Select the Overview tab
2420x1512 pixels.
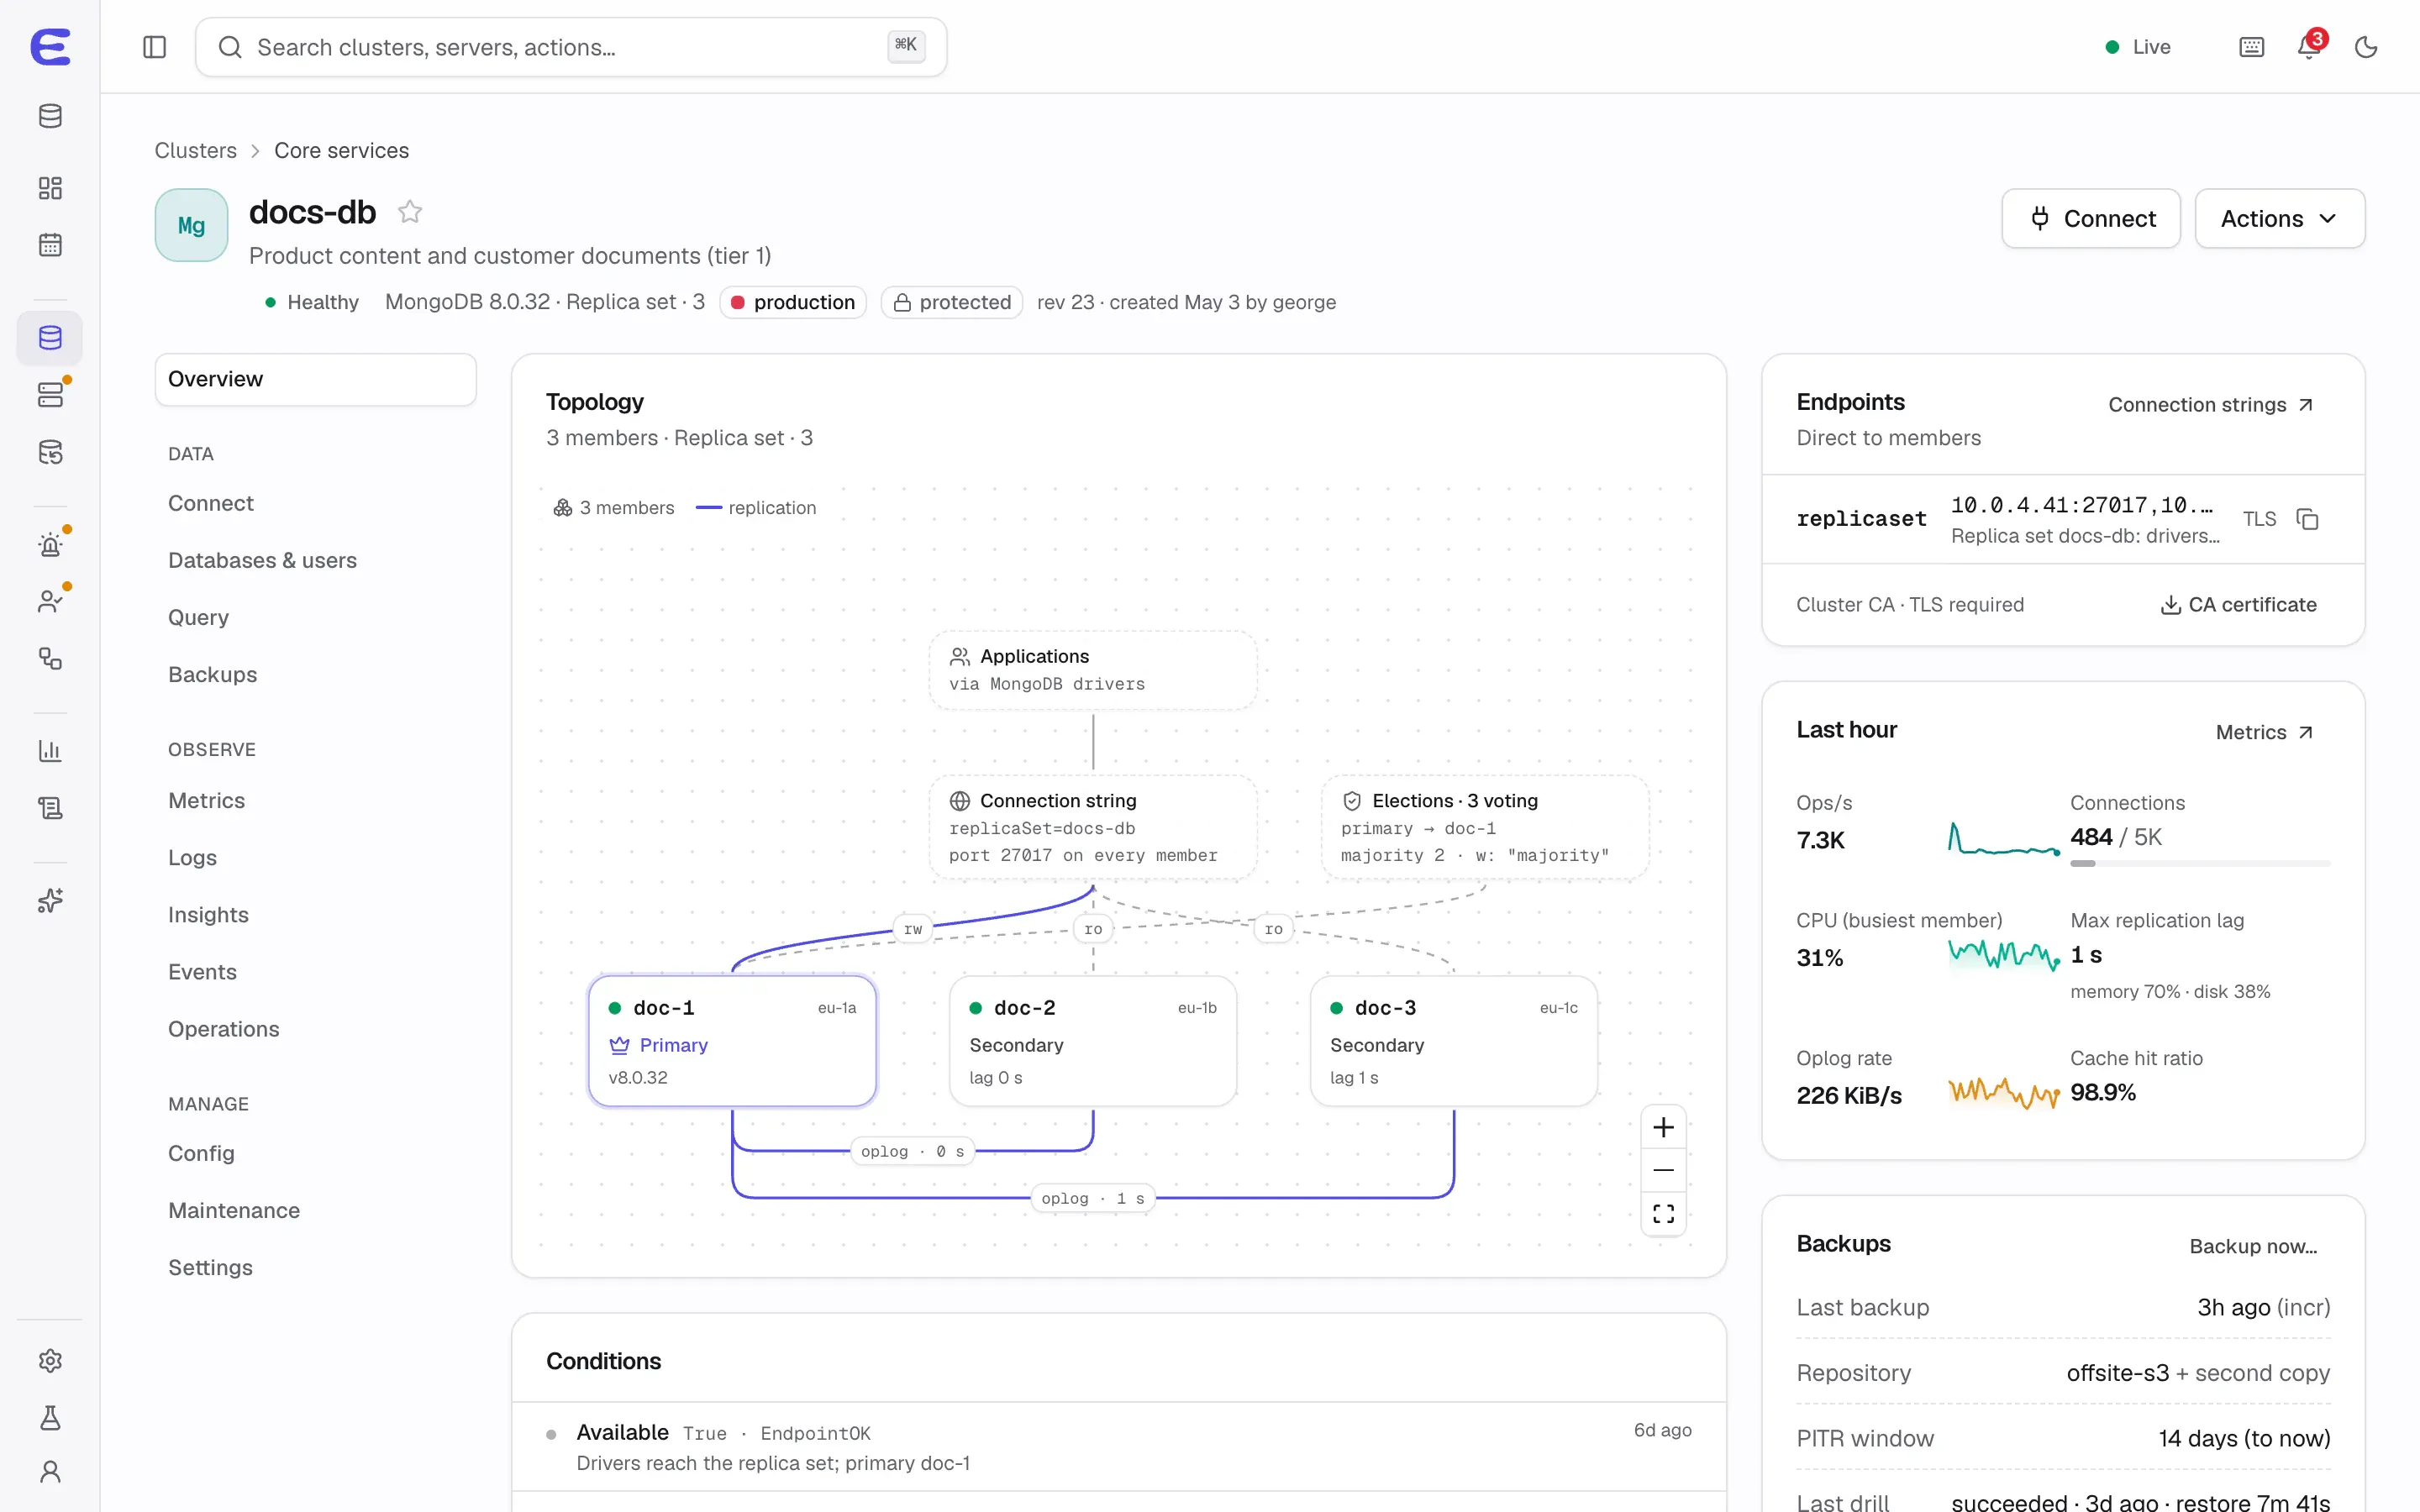click(x=316, y=379)
